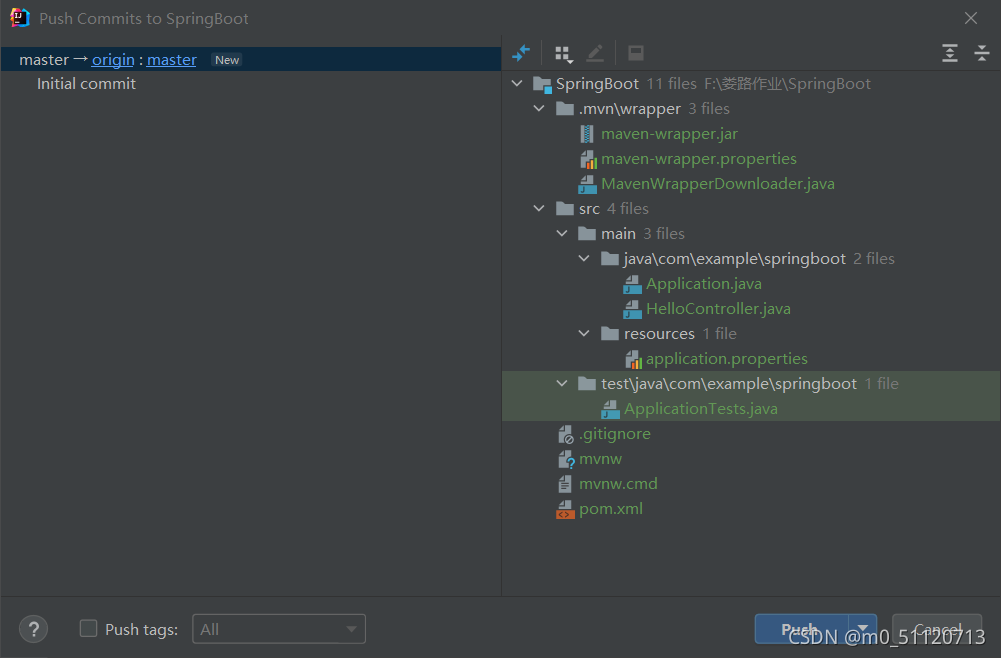
Task: Collapse the src folder node
Action: (x=539, y=209)
